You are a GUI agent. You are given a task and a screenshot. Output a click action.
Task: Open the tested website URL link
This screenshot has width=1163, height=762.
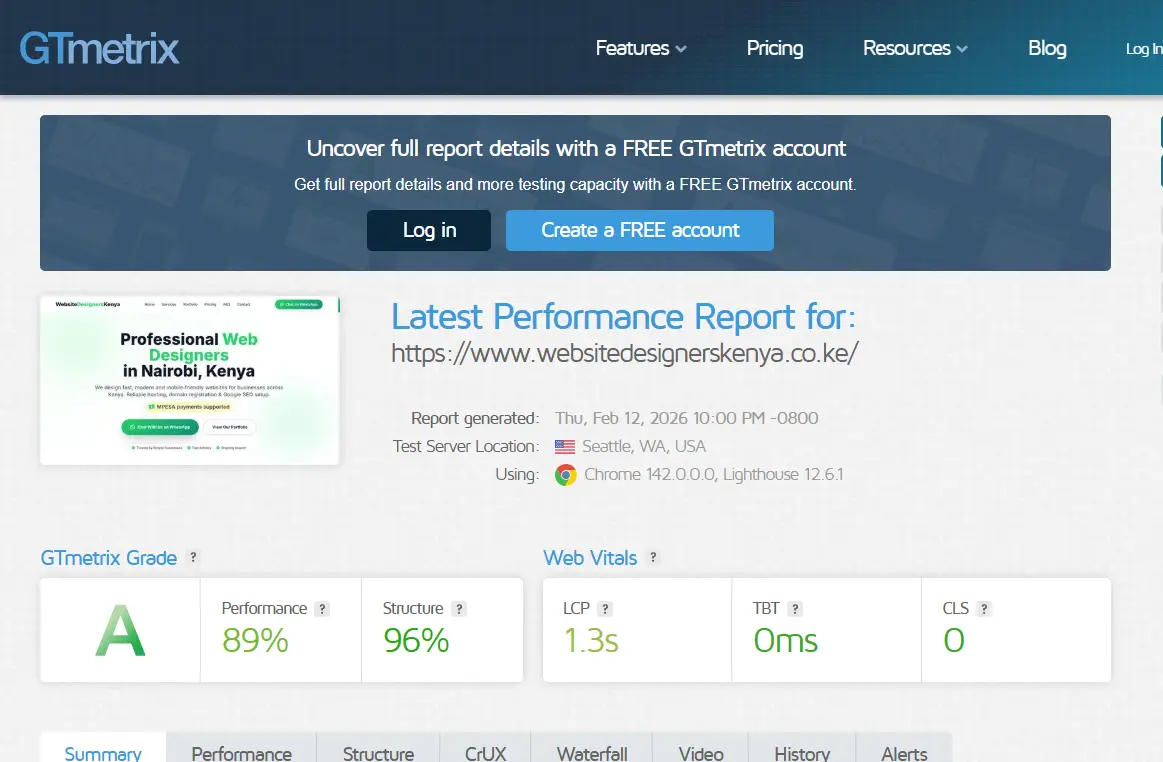(x=624, y=353)
